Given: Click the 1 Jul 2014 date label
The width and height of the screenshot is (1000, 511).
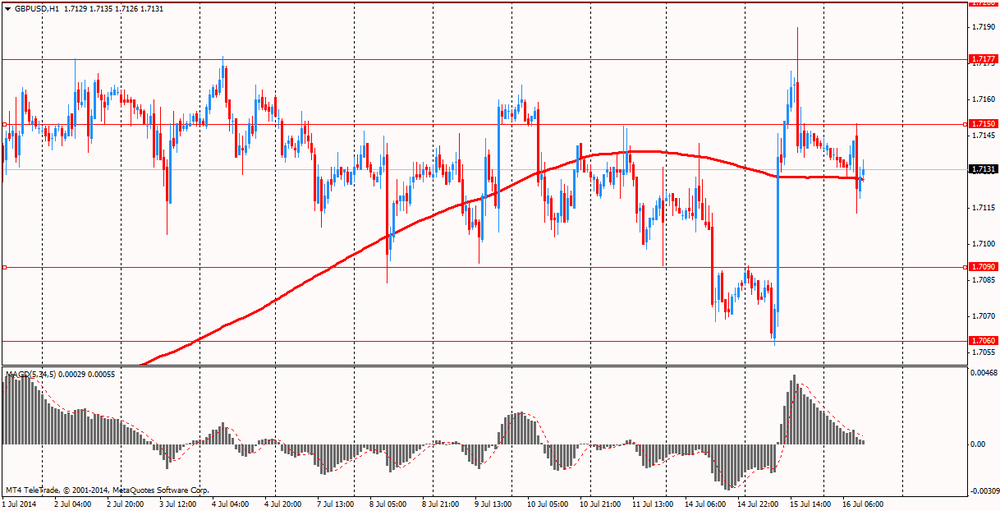Looking at the screenshot, I should point(20,504).
